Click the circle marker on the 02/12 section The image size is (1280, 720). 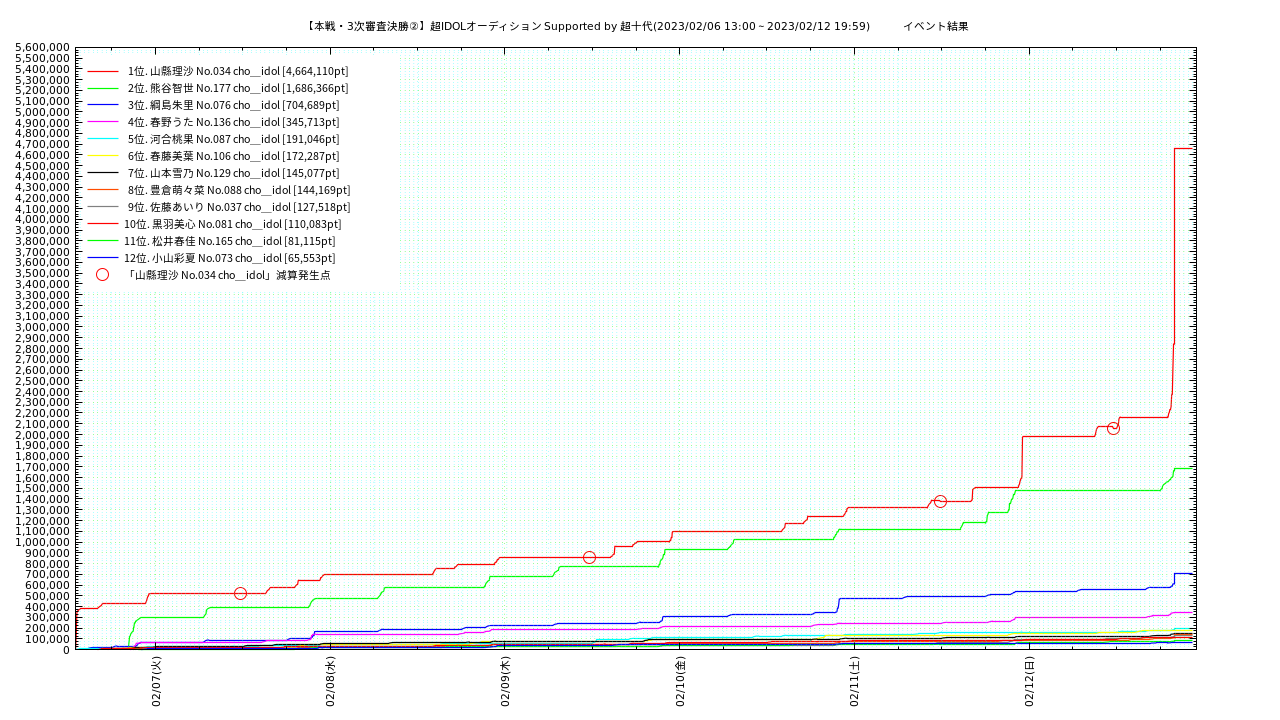pos(1113,428)
